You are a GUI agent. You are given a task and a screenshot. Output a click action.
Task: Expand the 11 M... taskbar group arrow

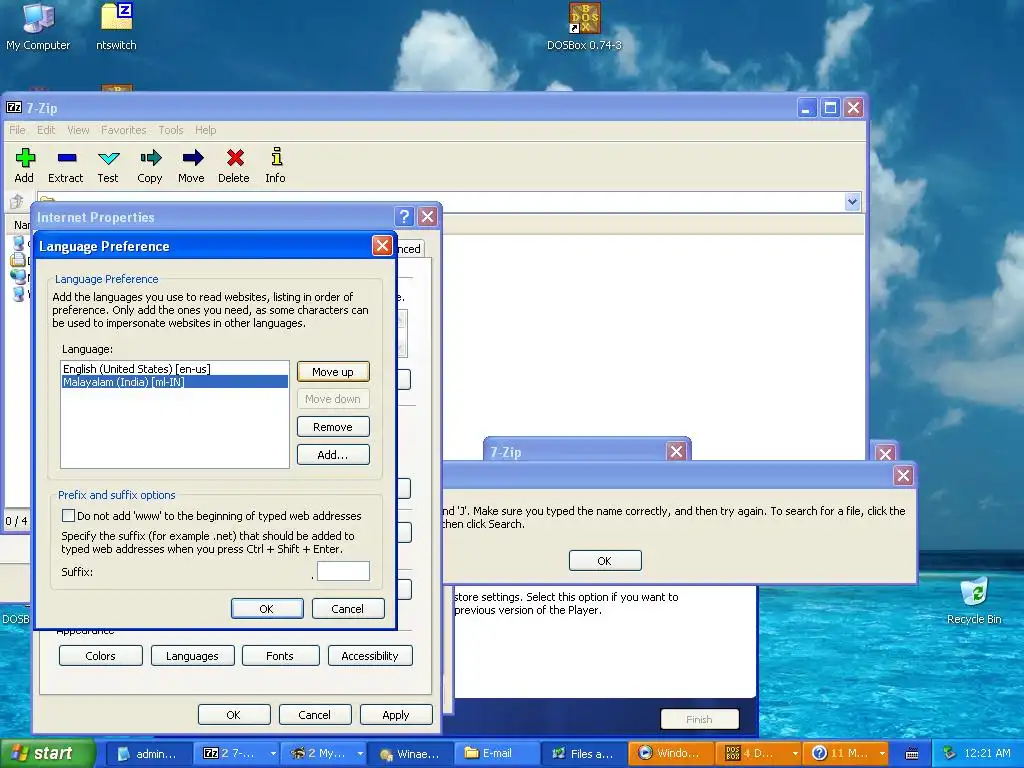(882, 754)
